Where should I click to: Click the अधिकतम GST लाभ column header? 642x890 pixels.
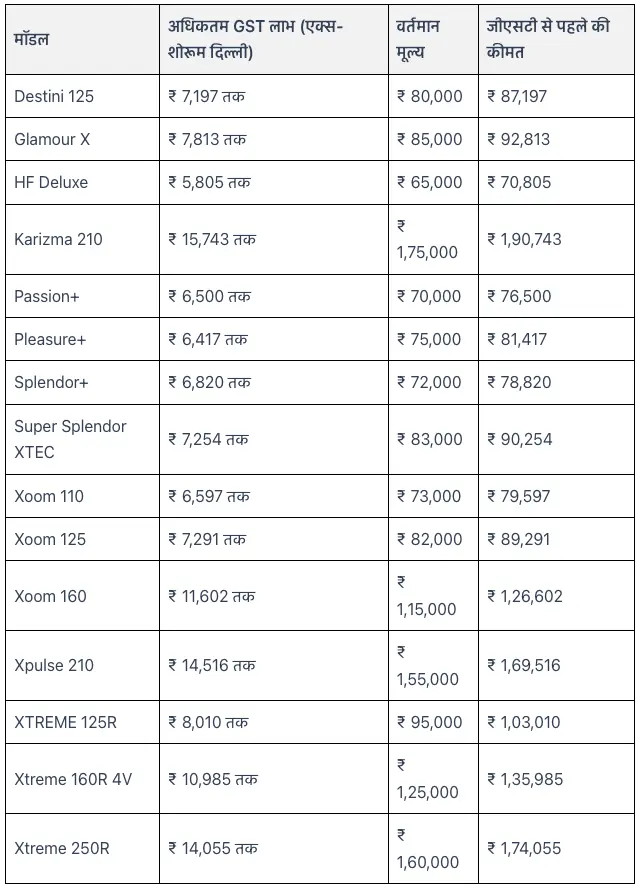(255, 39)
